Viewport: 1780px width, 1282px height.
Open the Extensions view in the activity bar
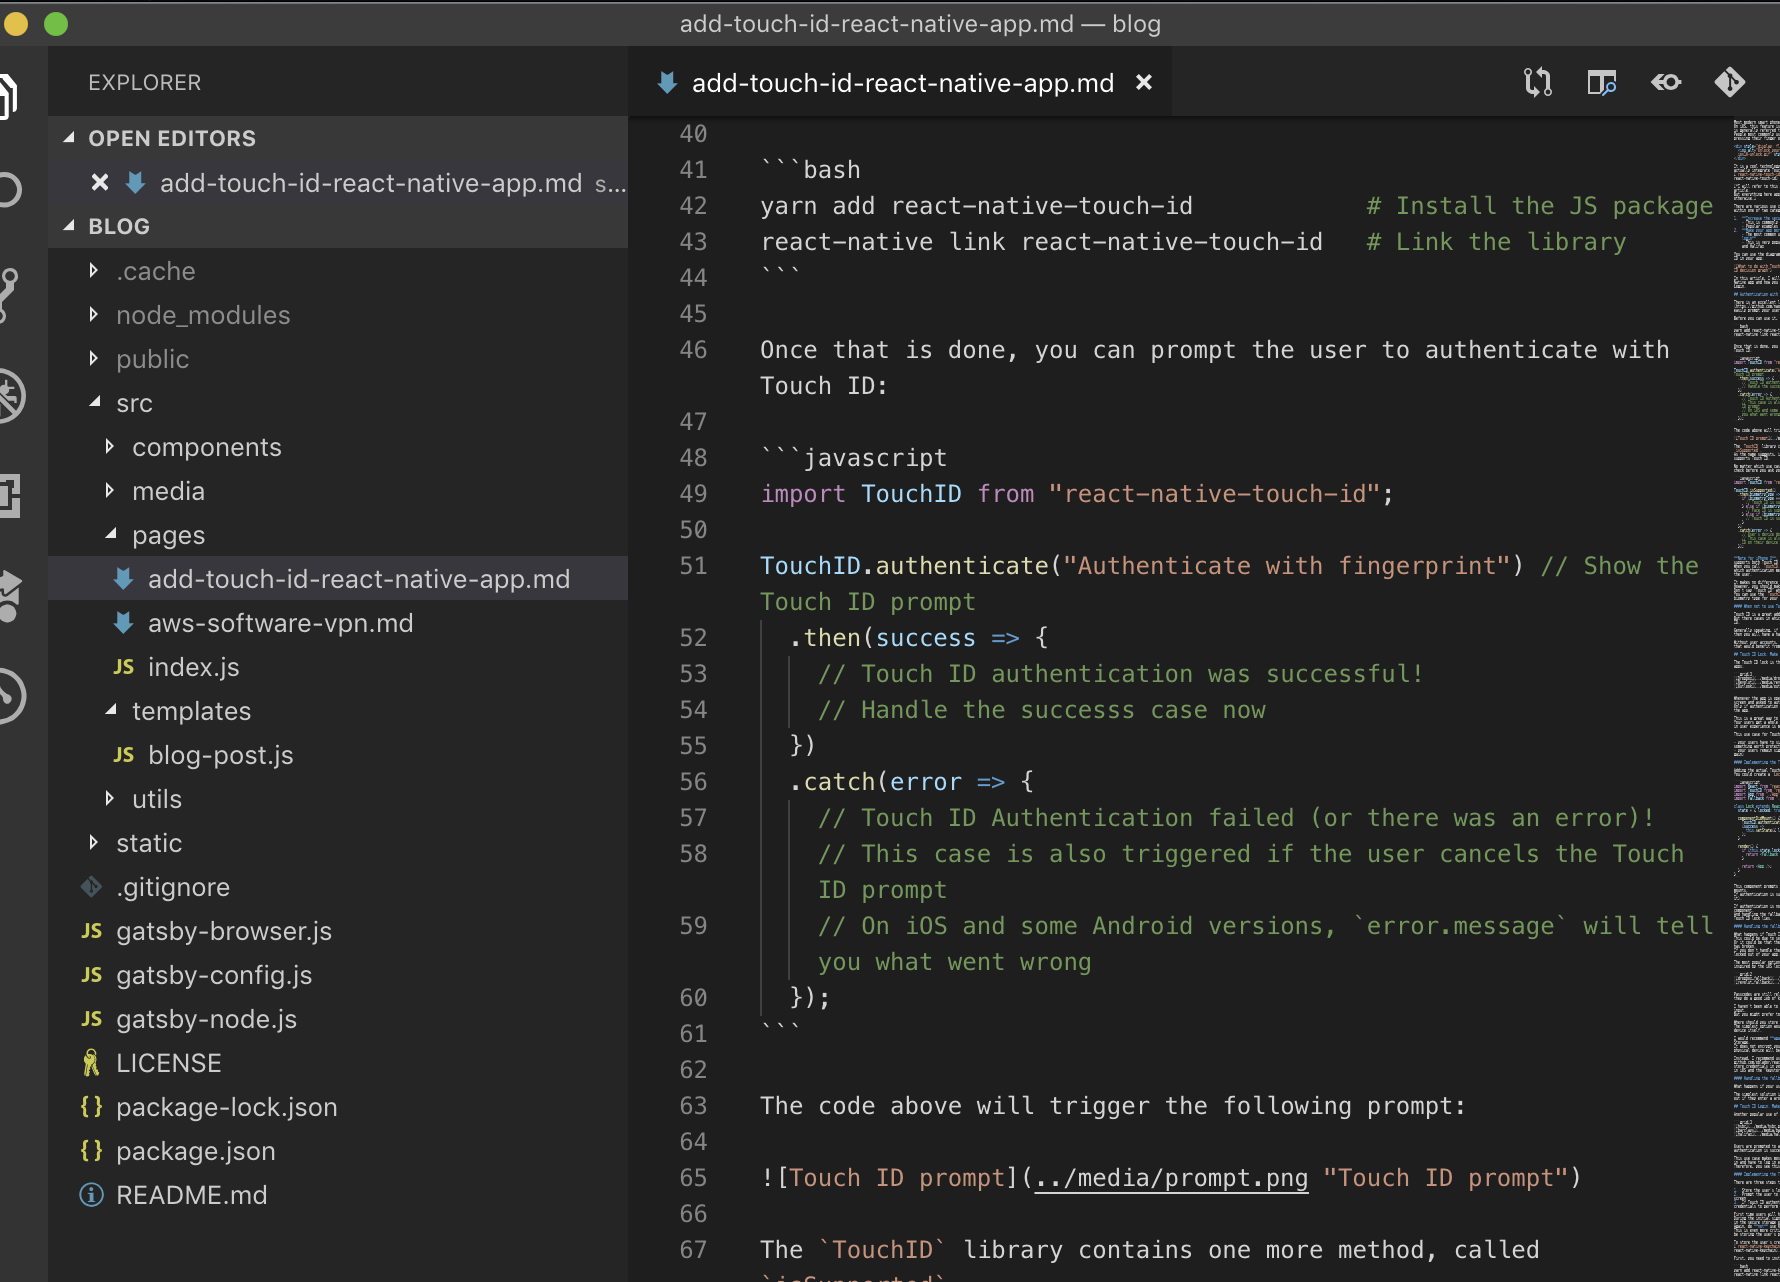10,496
